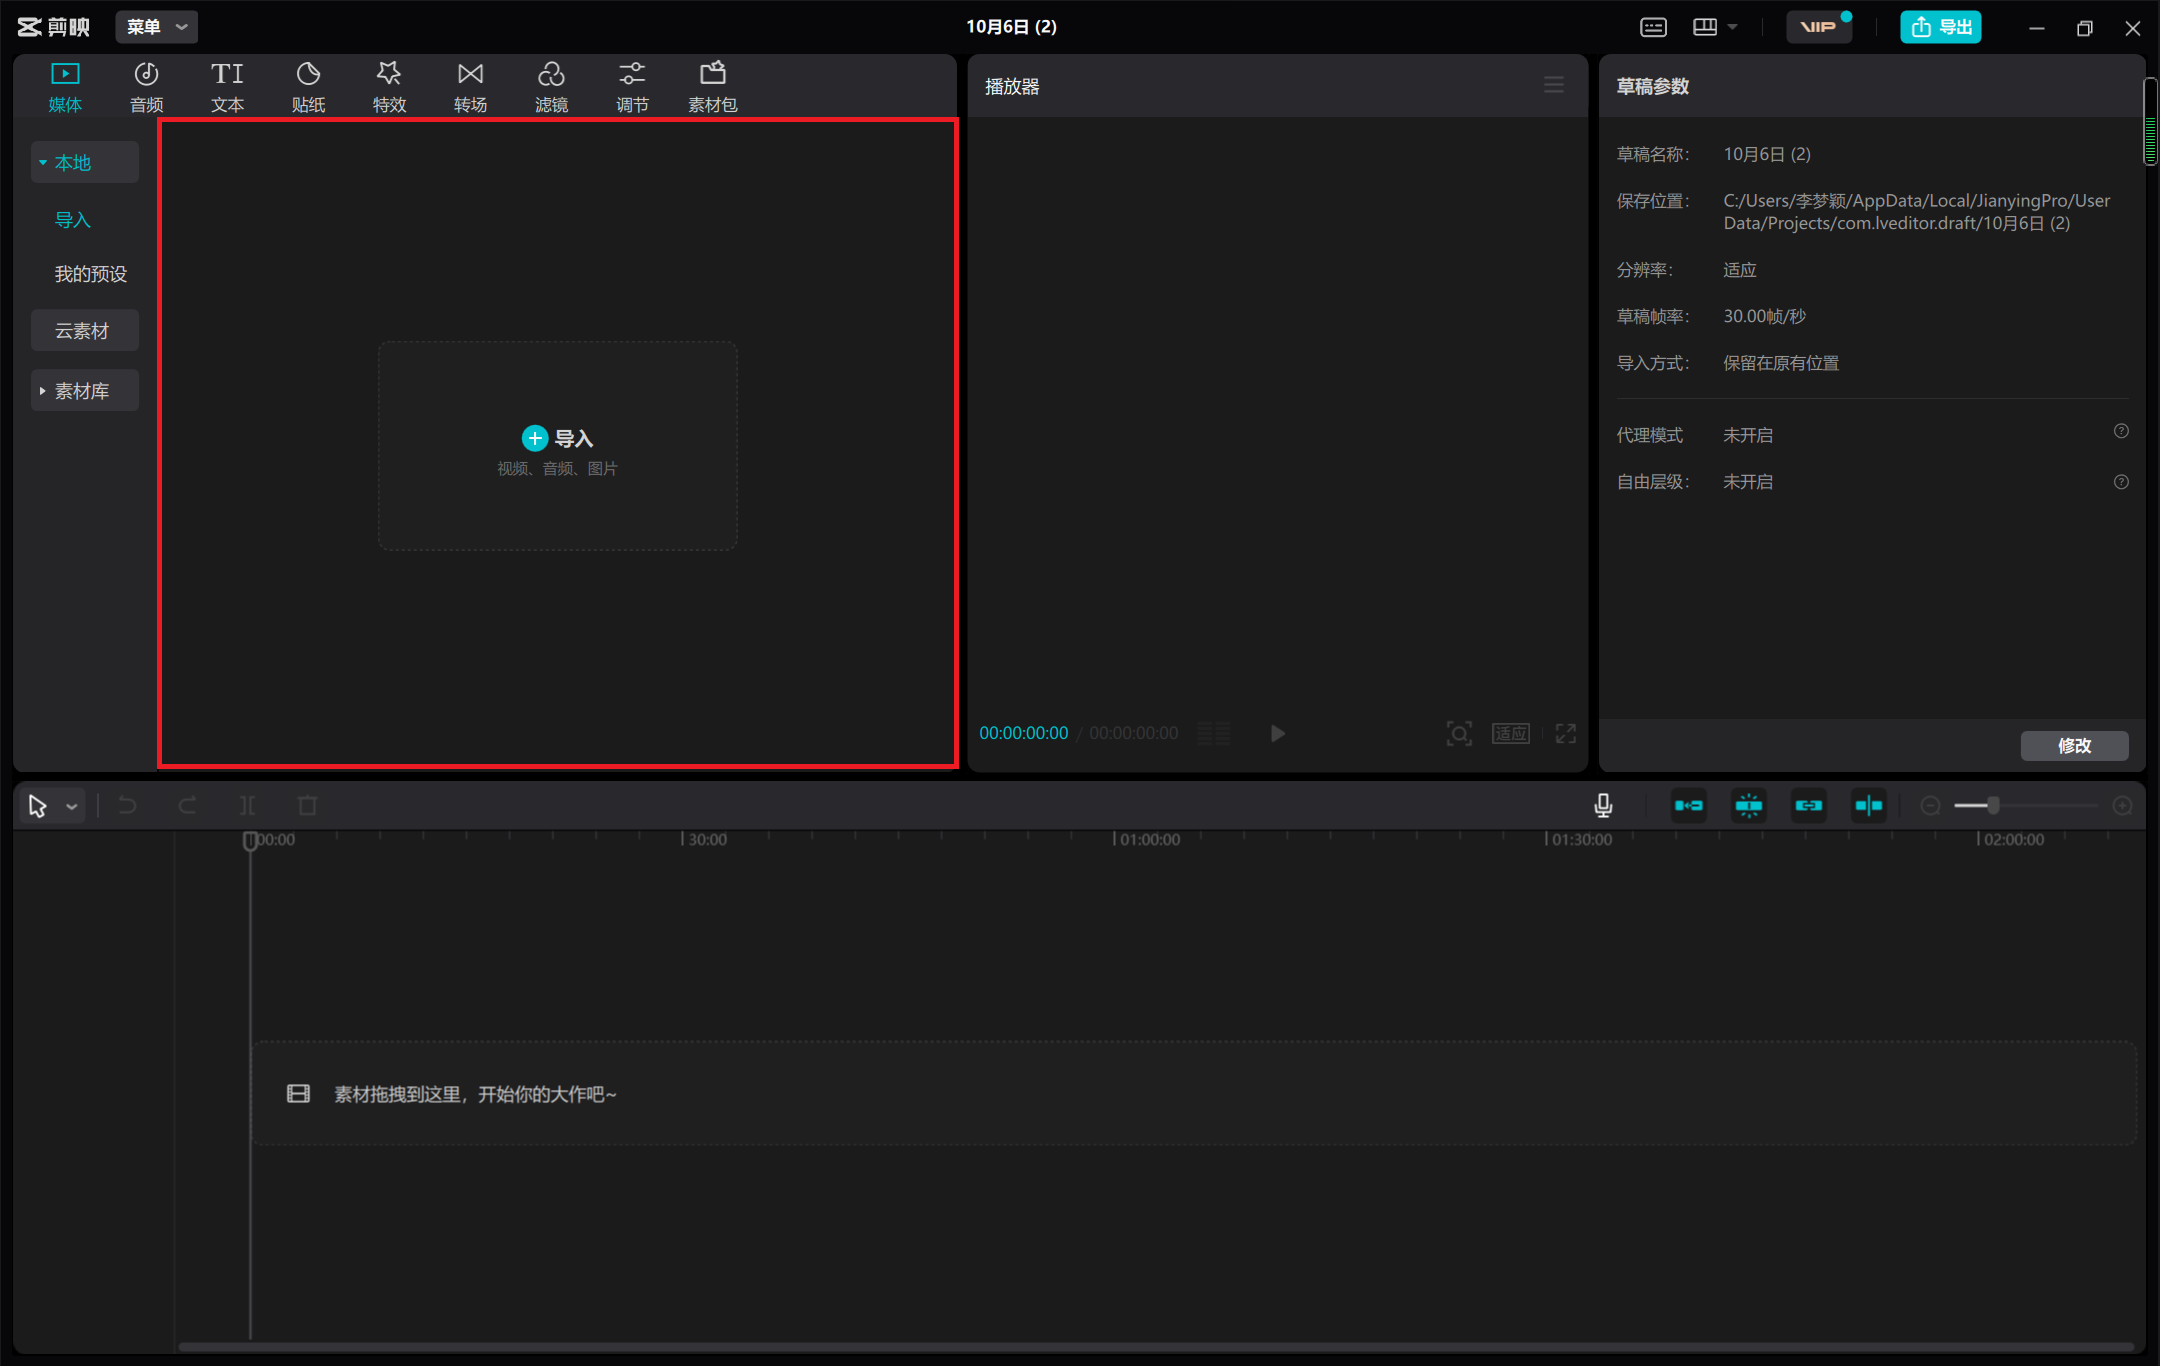Click the 30.00帧/秒 frame rate value
Screen dimensions: 2160x1366
point(1764,316)
